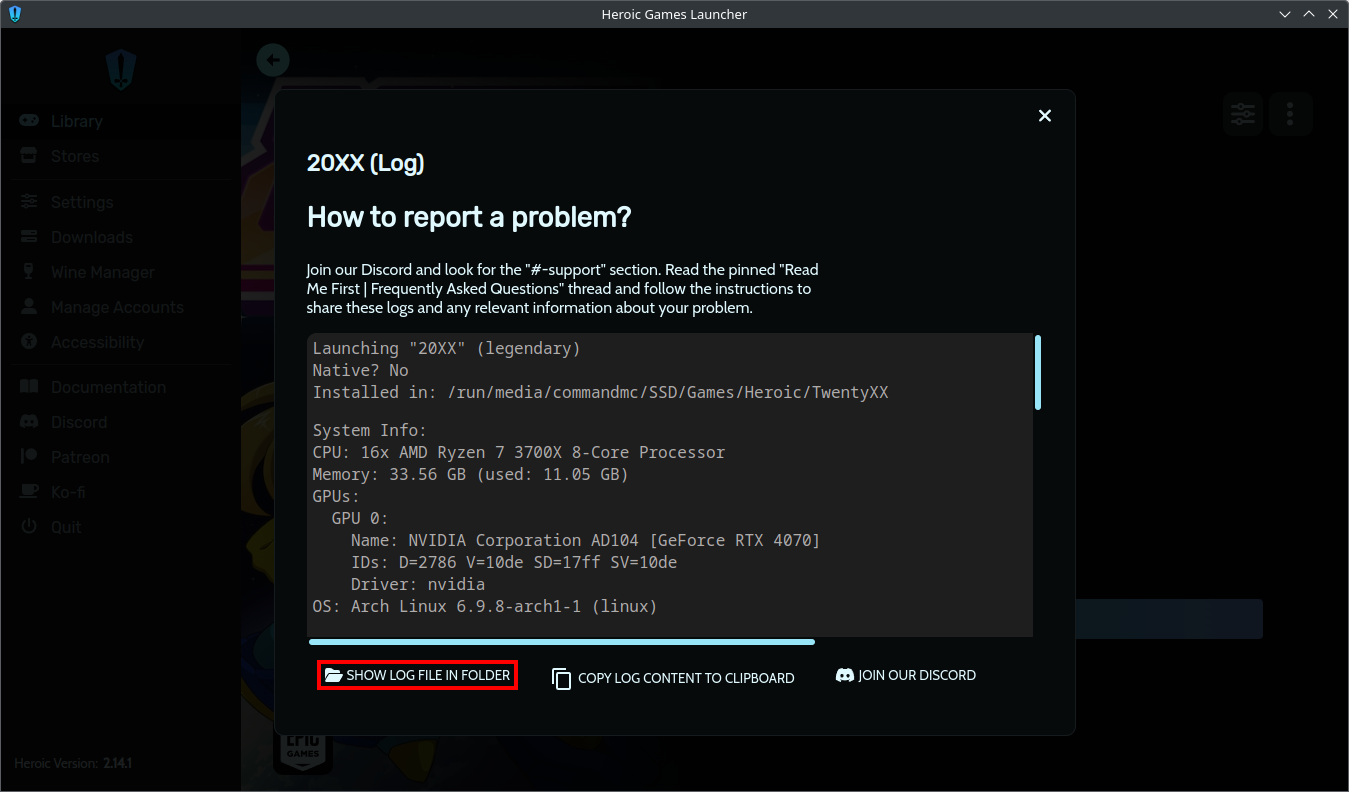Click Heroic logo in sidebar
Image resolution: width=1349 pixels, height=792 pixels.
point(121,69)
